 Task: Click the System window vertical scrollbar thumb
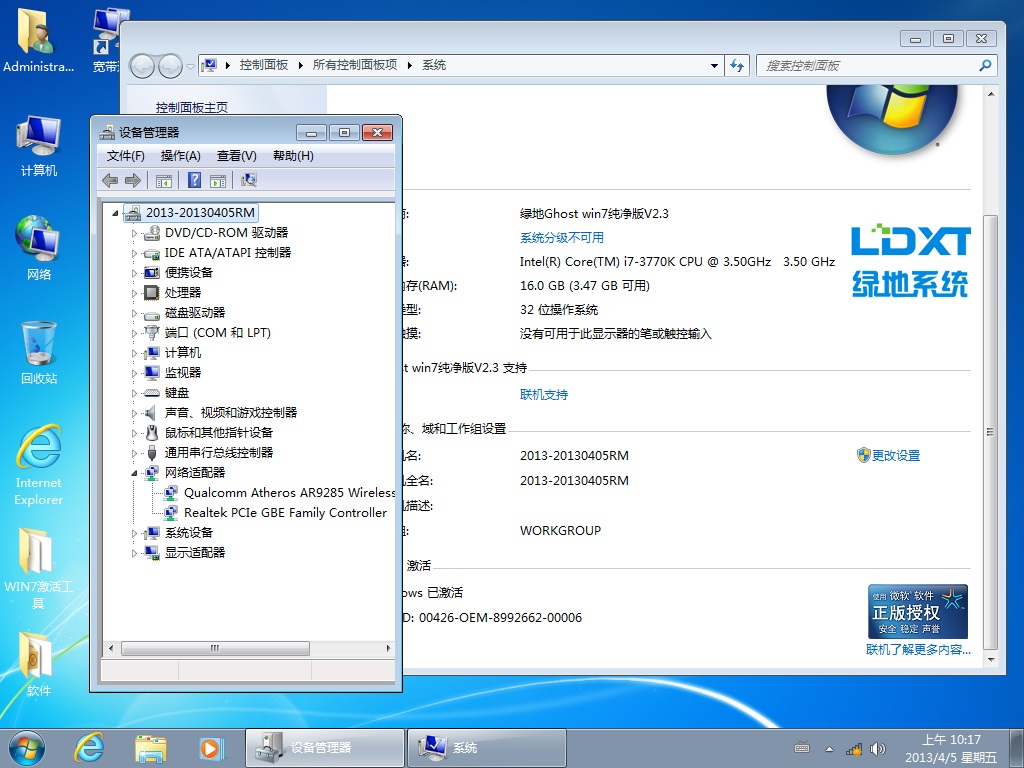tap(991, 432)
